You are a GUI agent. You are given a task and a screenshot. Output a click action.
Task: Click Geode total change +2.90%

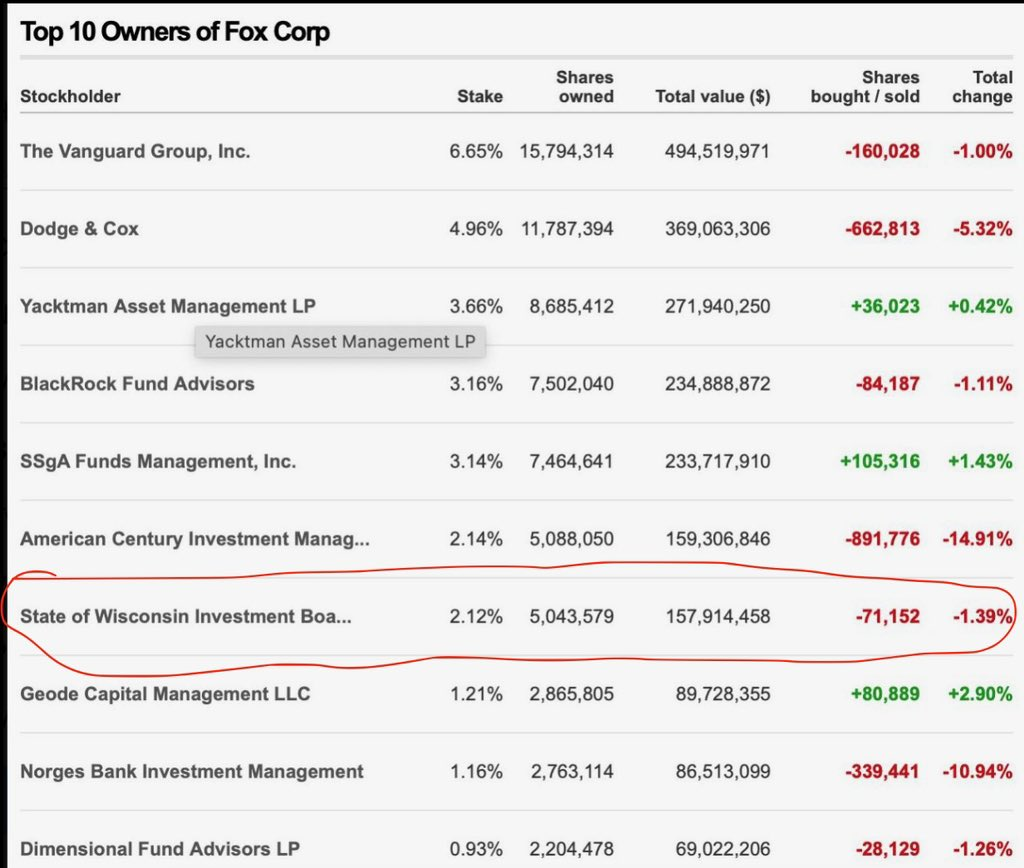click(980, 694)
